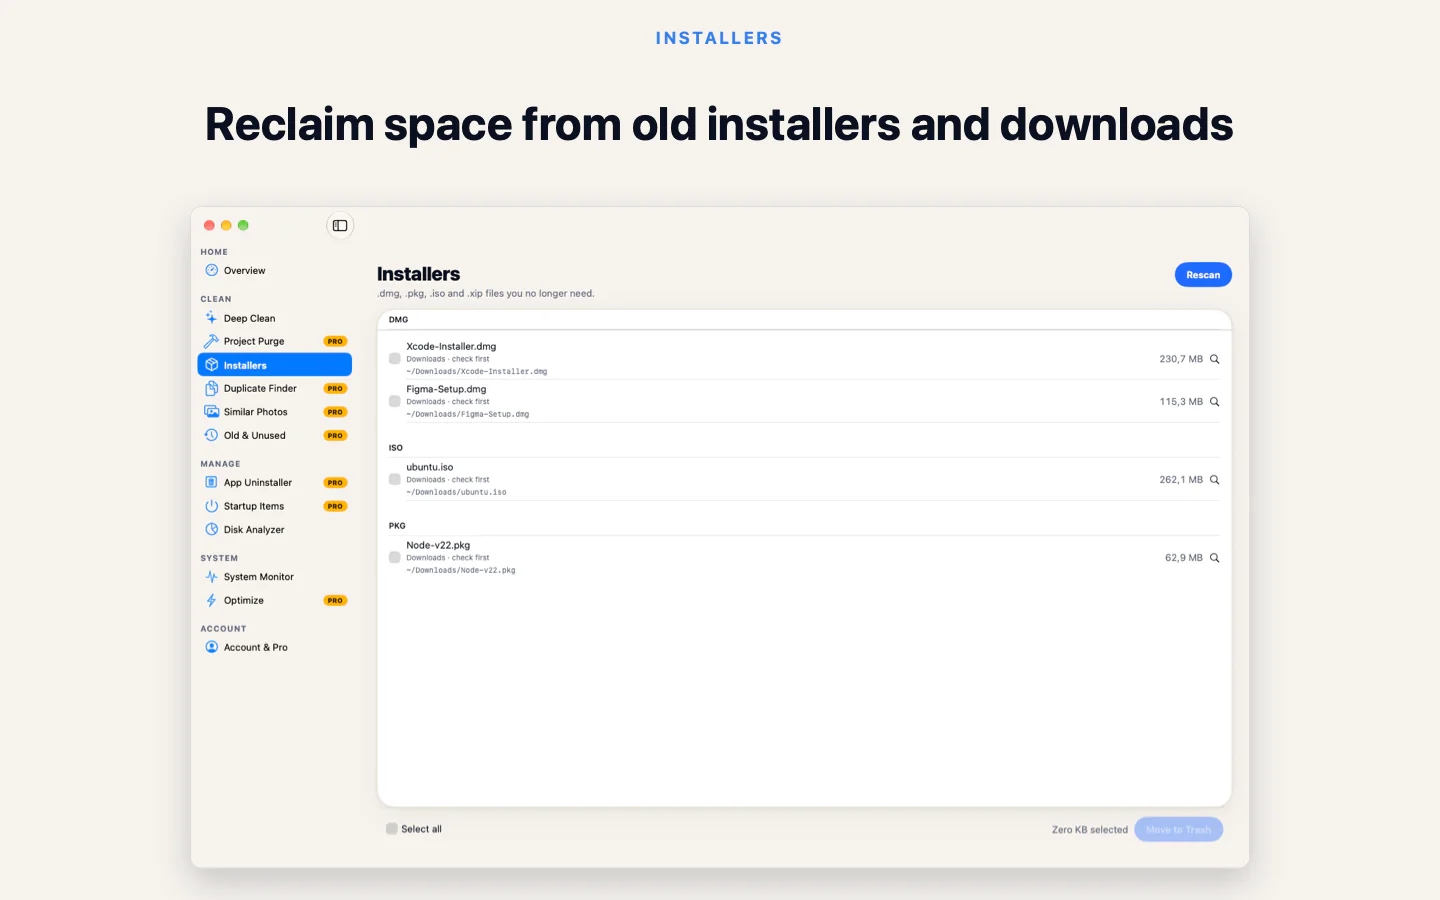Check the Xcode-Installer.dmg checkbox
Image resolution: width=1440 pixels, height=900 pixels.
coord(395,358)
